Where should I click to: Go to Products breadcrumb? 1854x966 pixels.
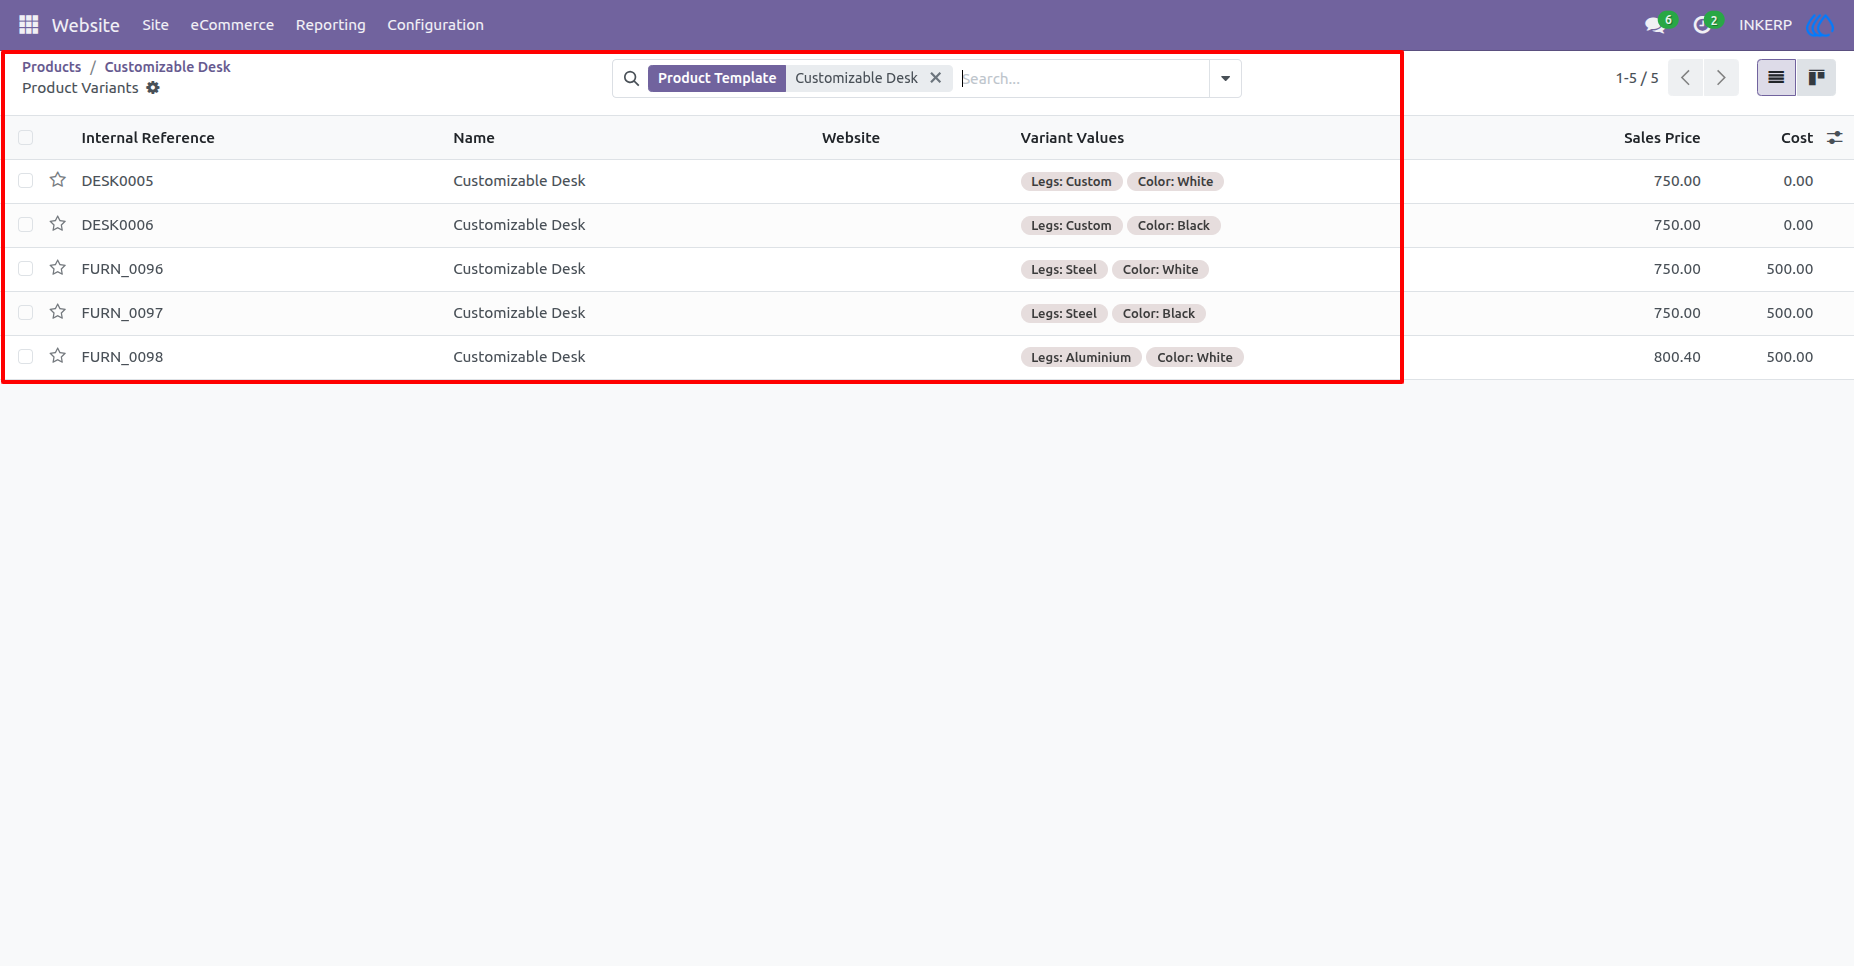pos(51,67)
